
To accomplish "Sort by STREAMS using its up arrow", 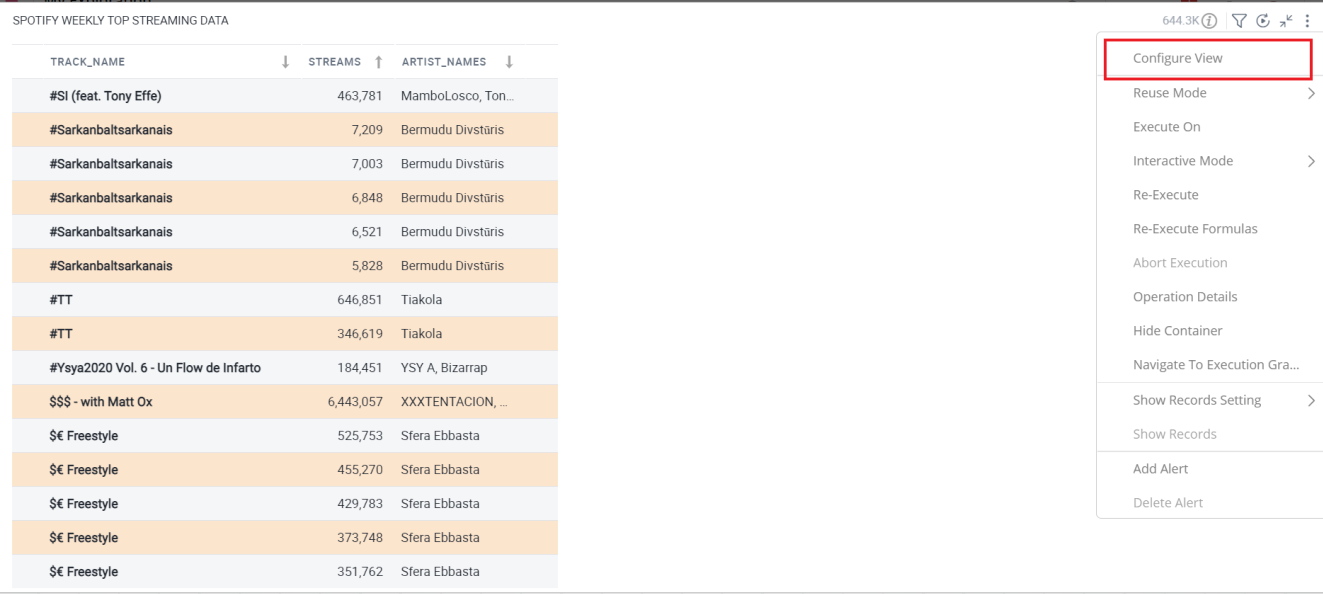I will pyautogui.click(x=379, y=62).
